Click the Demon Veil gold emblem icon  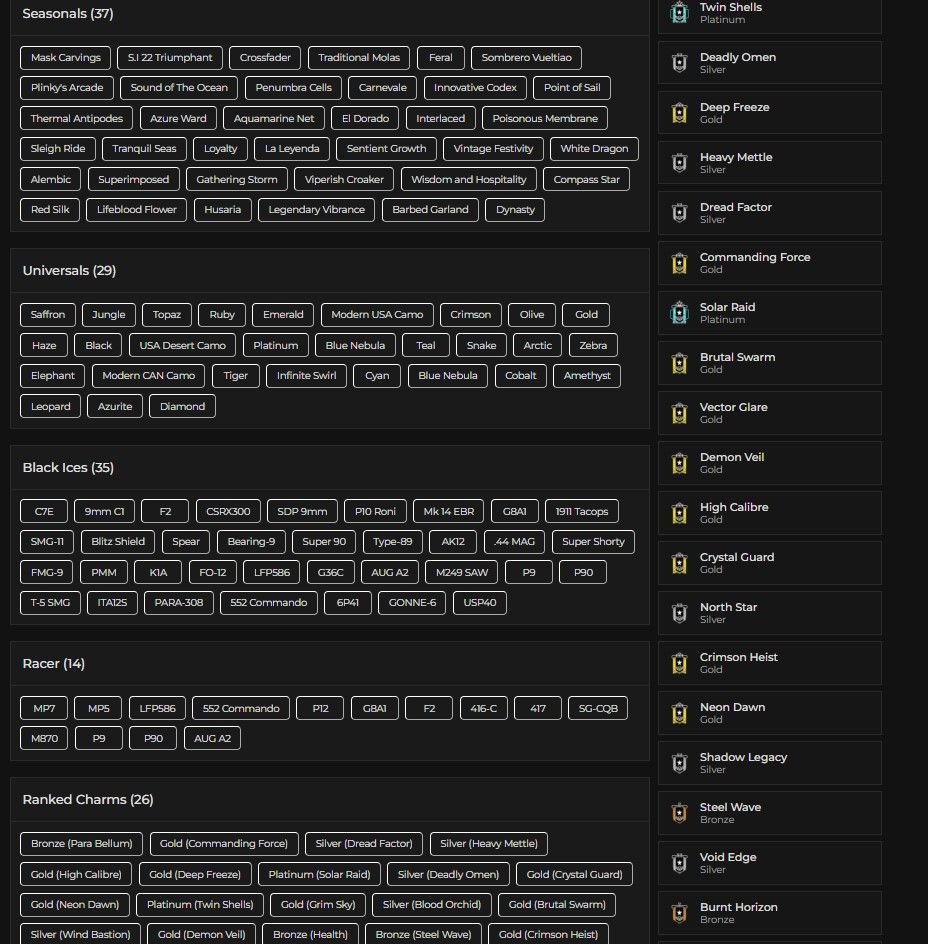coord(679,462)
